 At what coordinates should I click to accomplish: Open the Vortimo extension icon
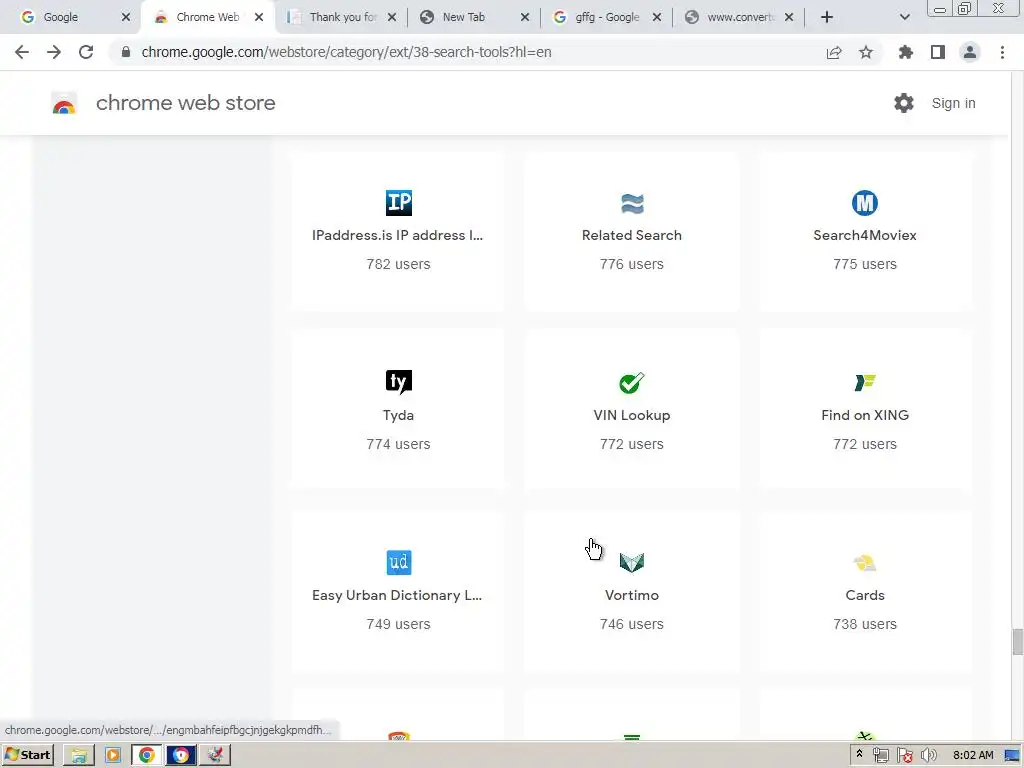pyautogui.click(x=632, y=562)
